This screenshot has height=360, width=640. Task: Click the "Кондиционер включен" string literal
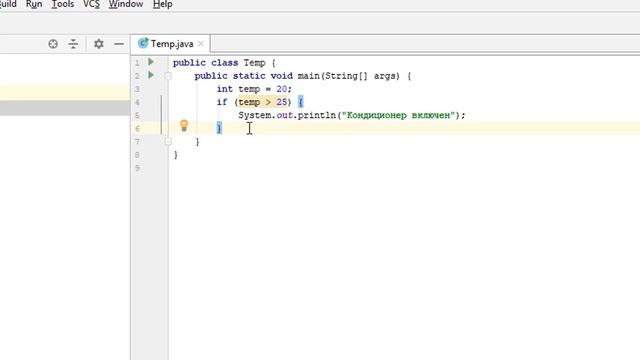[x=398, y=115]
